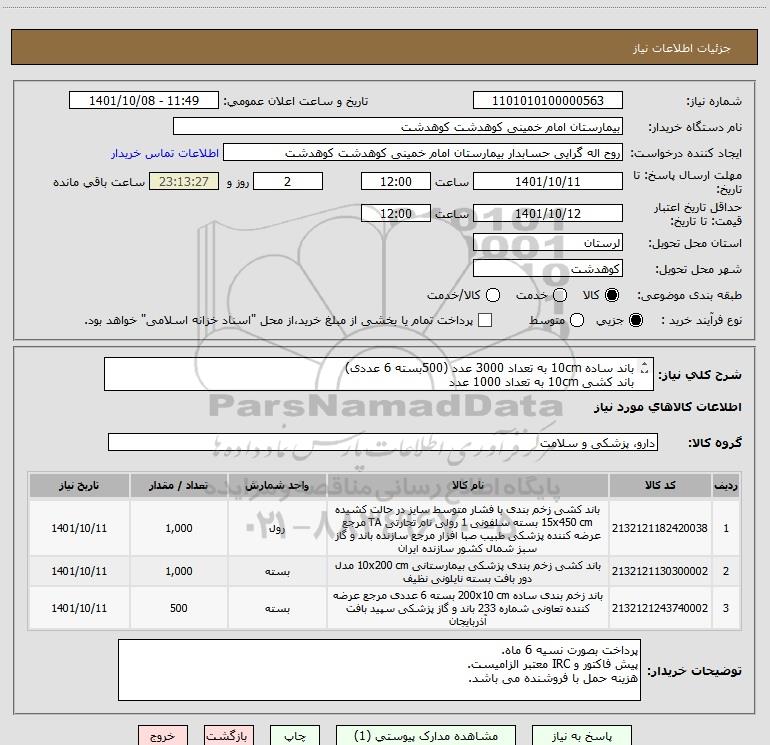The image size is (770, 745).
Task: Click quantity 500 in row 3
Action: click(179, 608)
